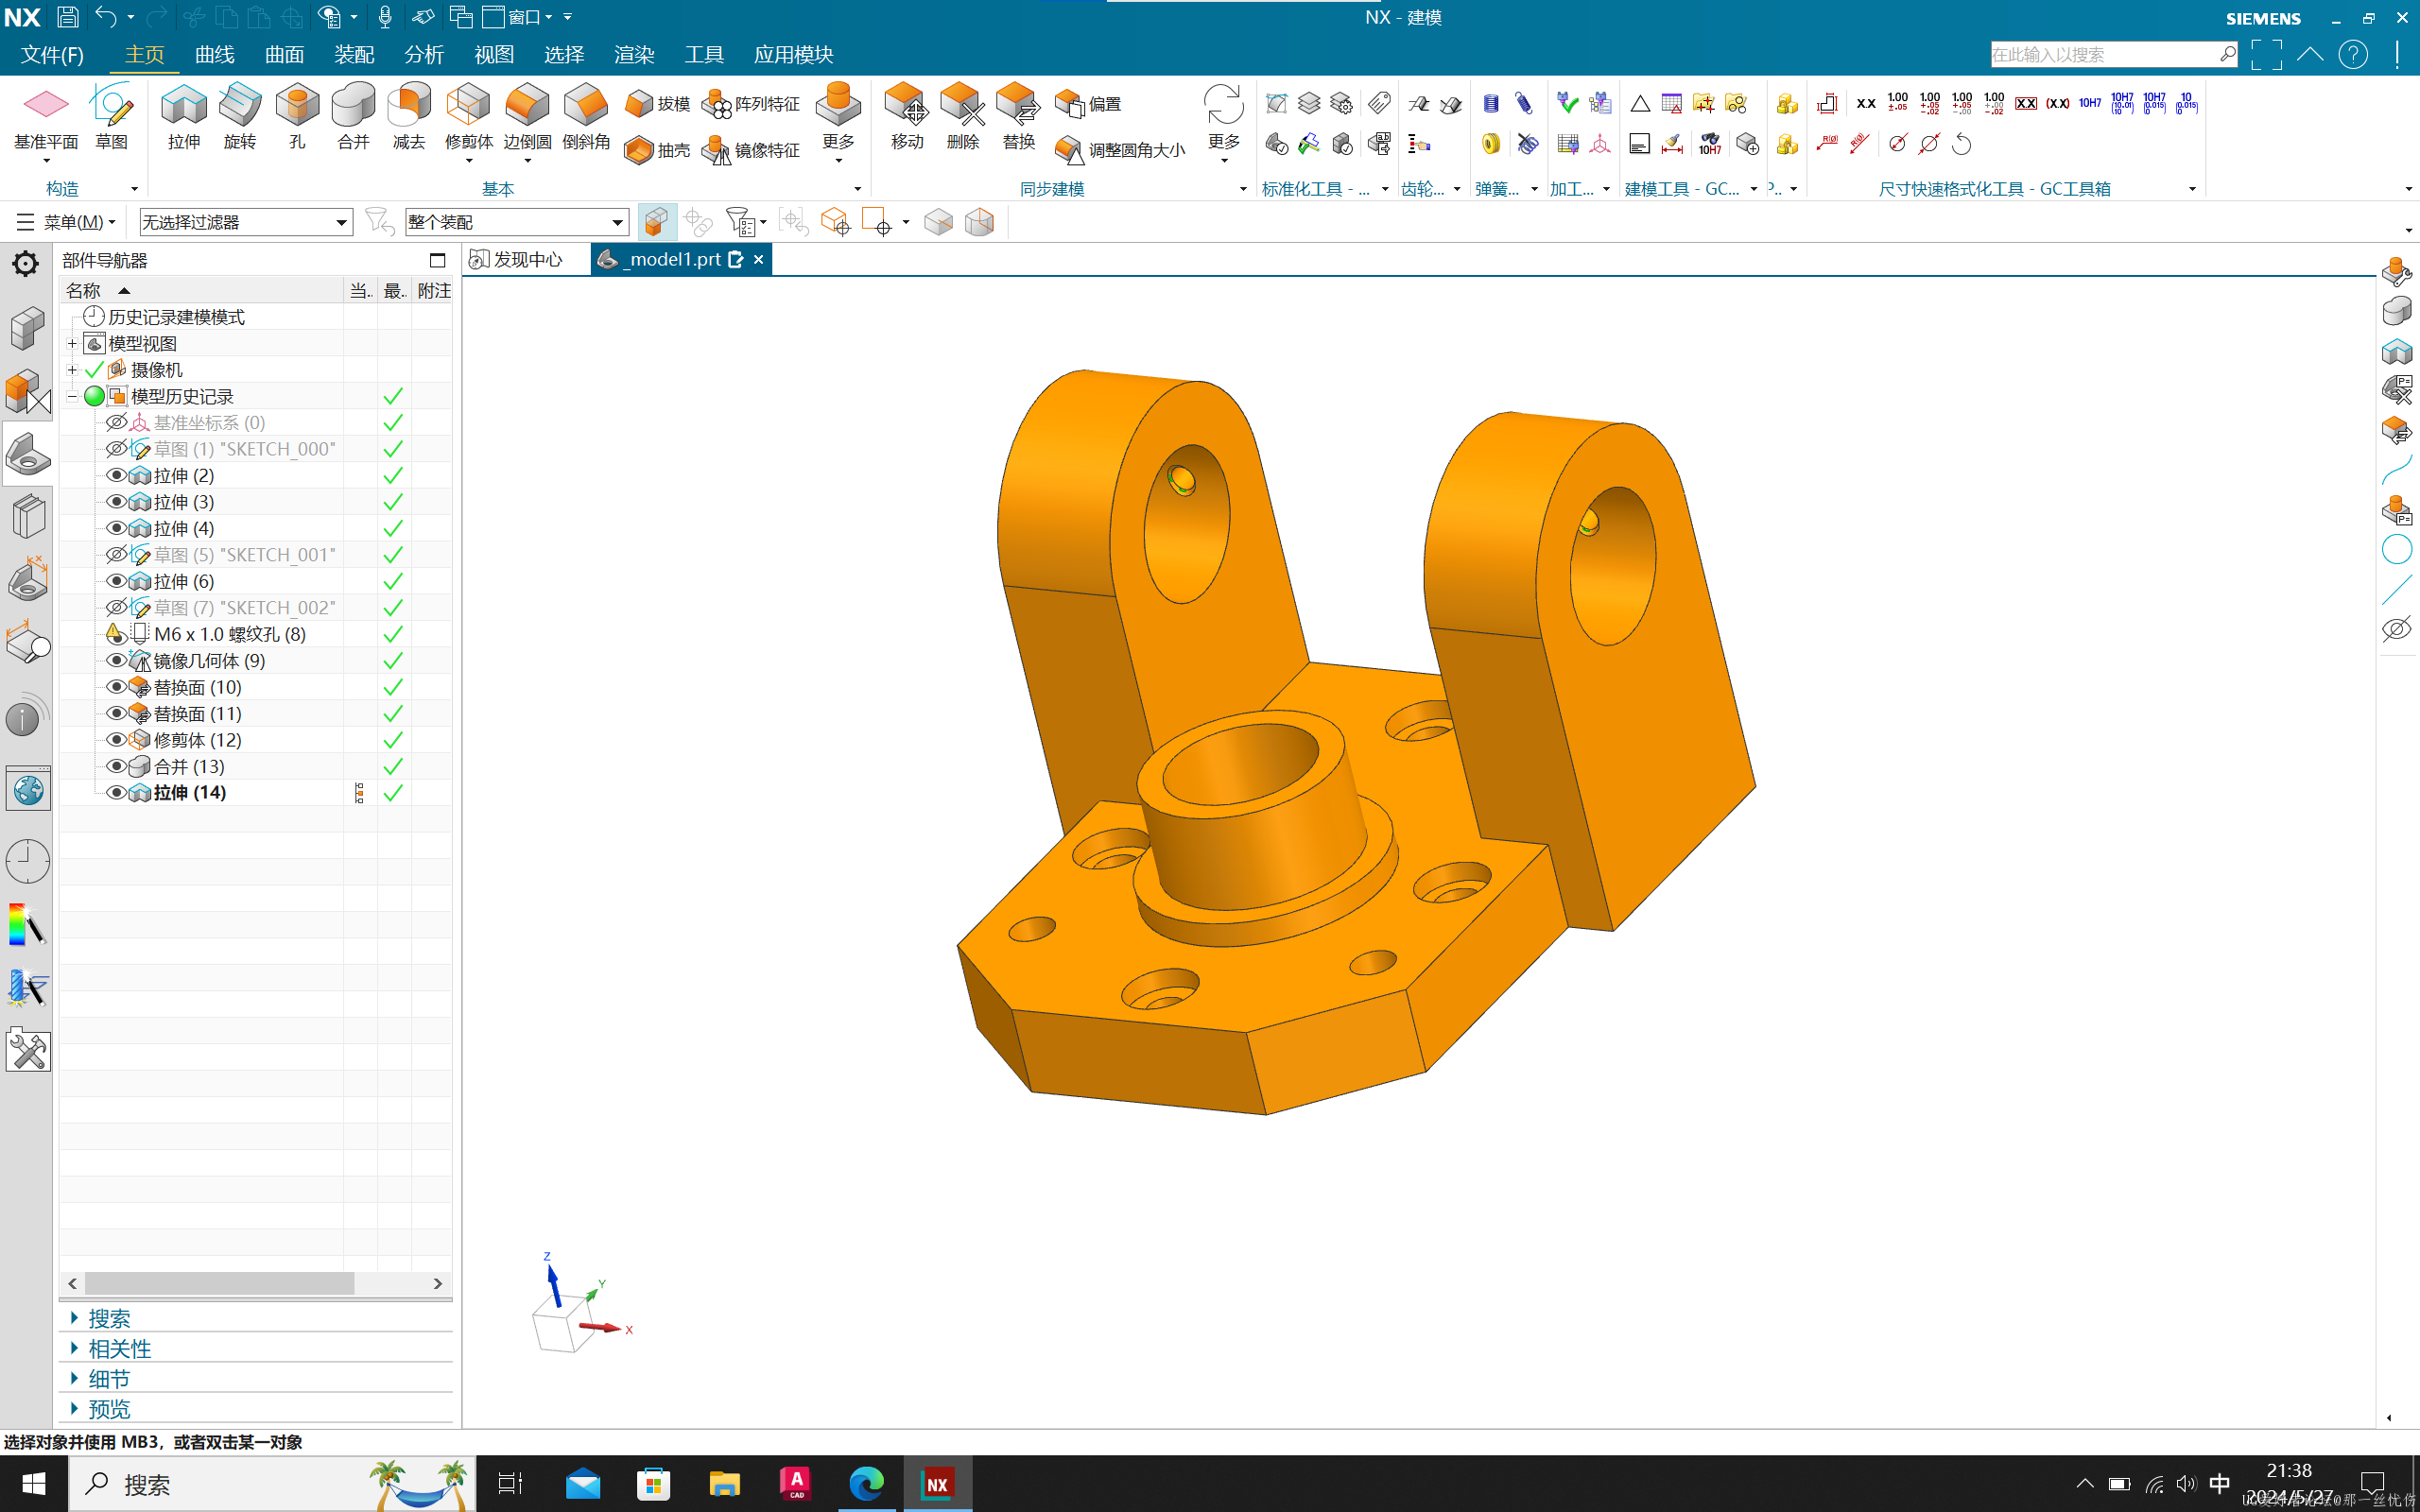This screenshot has width=2420, height=1512.
Task: Open File Explorer from the taskbar
Action: 724,1484
